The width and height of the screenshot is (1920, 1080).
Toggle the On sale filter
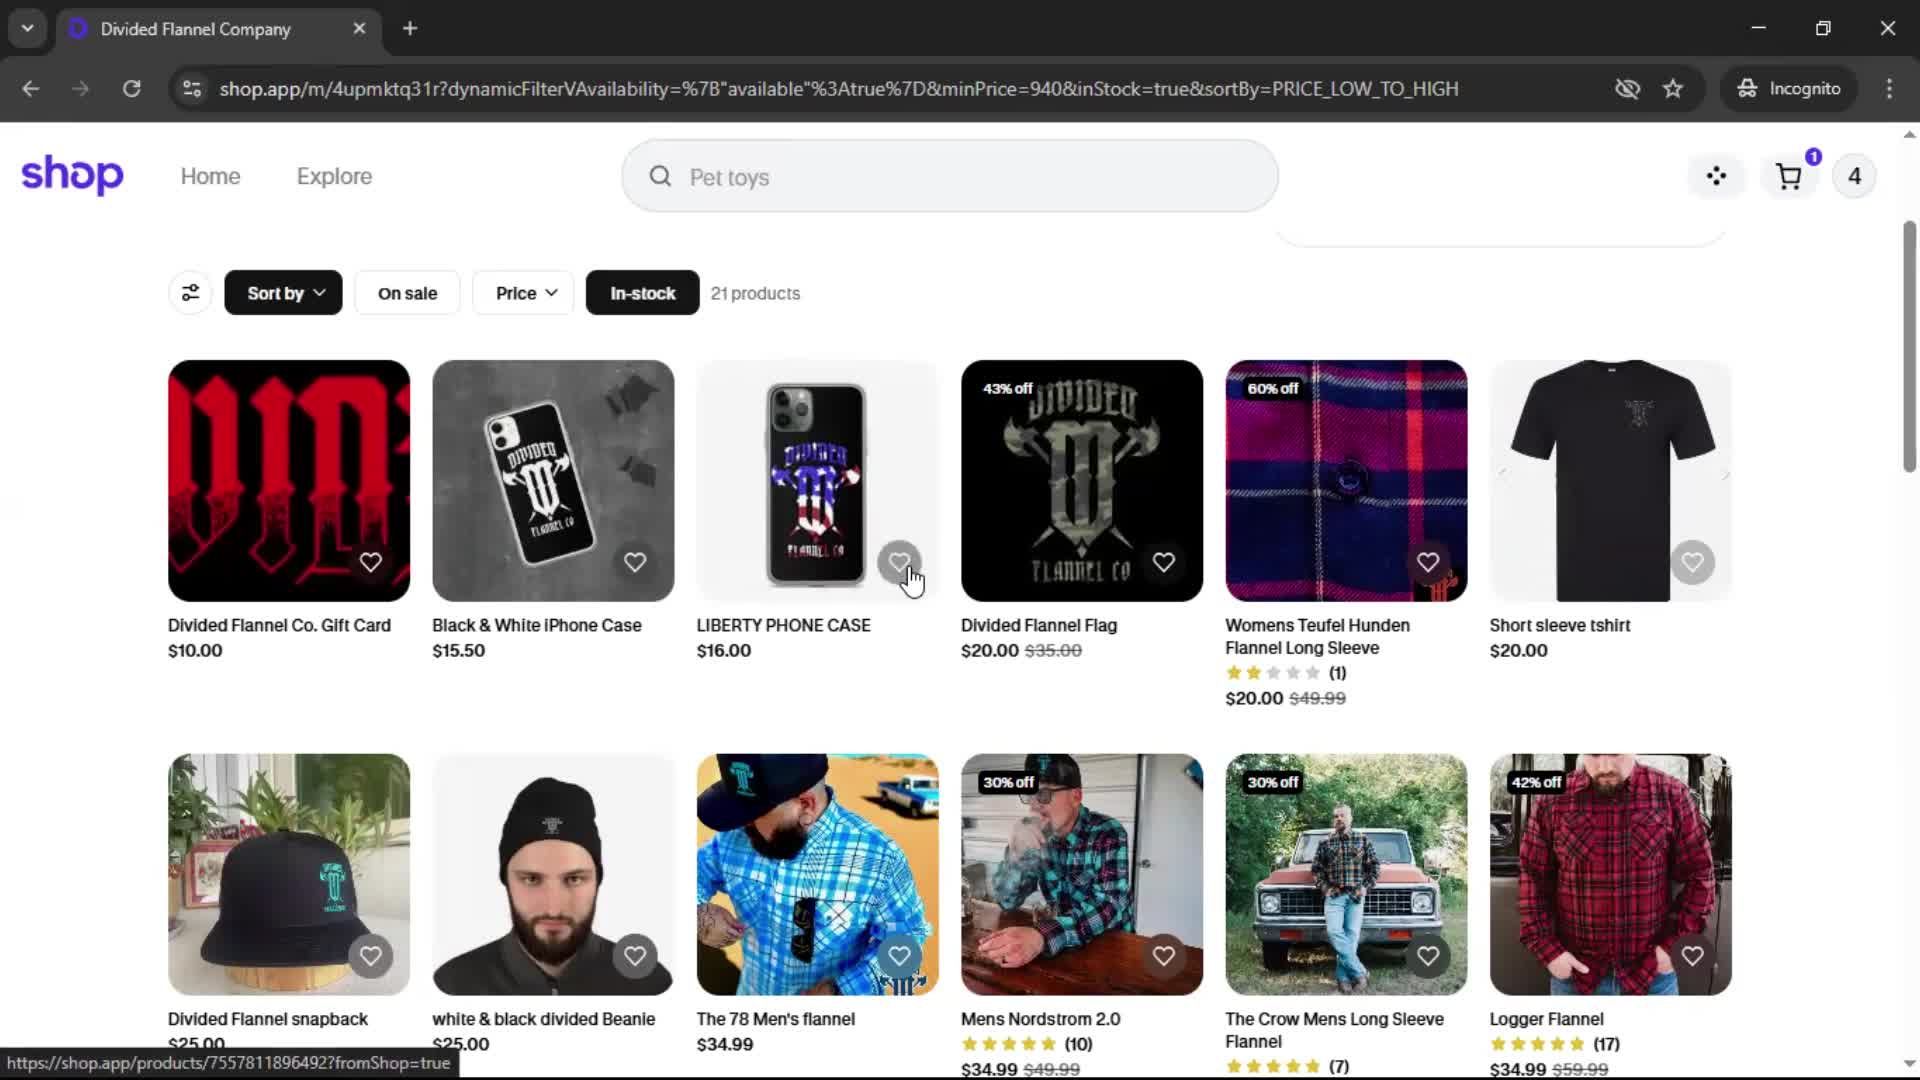pyautogui.click(x=407, y=293)
